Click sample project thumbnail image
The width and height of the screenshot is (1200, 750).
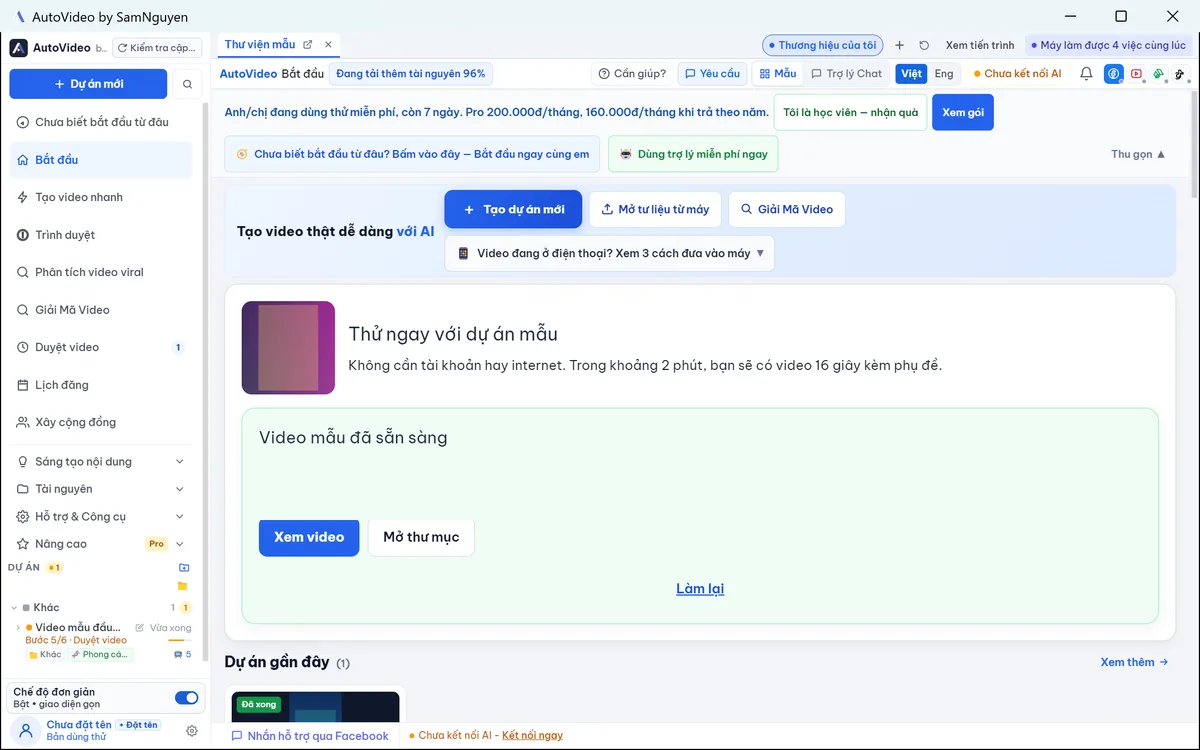pos(288,348)
